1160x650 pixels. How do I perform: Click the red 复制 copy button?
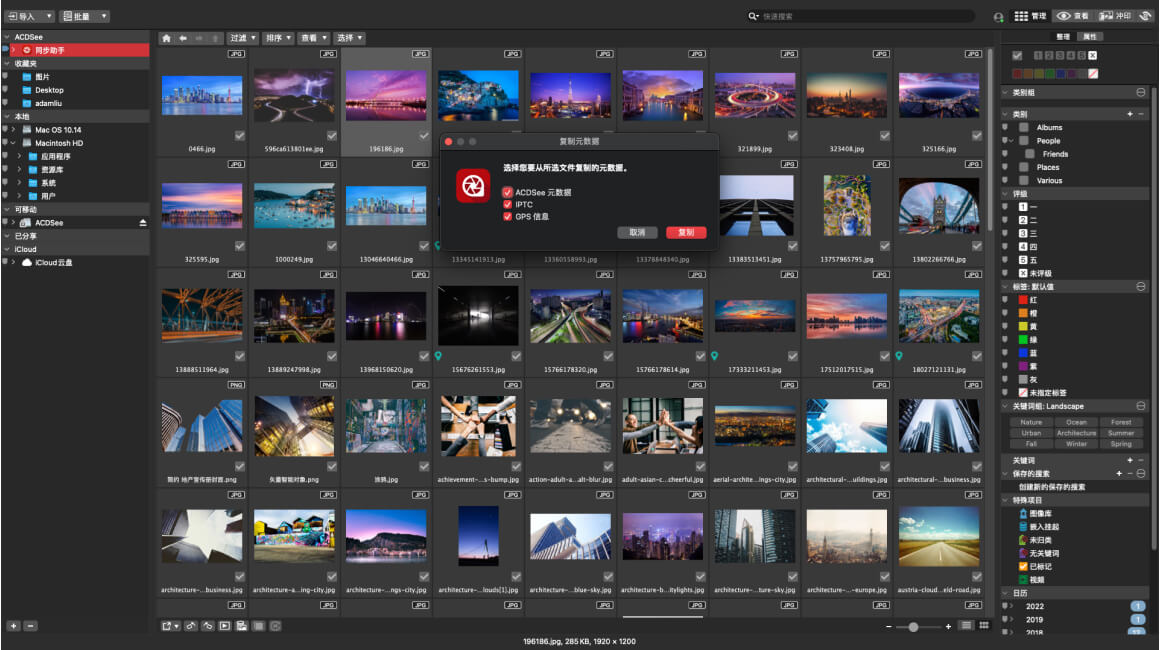(686, 232)
